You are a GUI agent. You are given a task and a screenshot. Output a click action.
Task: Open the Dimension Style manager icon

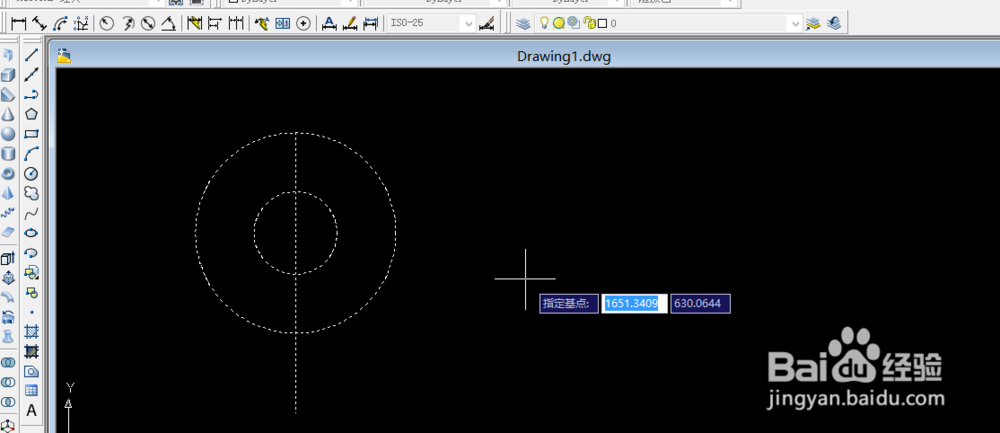coord(487,24)
